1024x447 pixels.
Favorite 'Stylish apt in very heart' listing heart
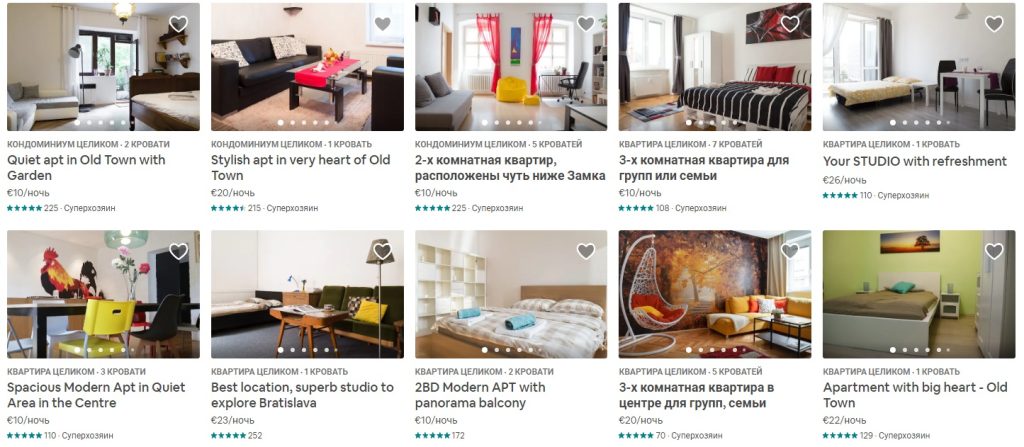point(383,24)
